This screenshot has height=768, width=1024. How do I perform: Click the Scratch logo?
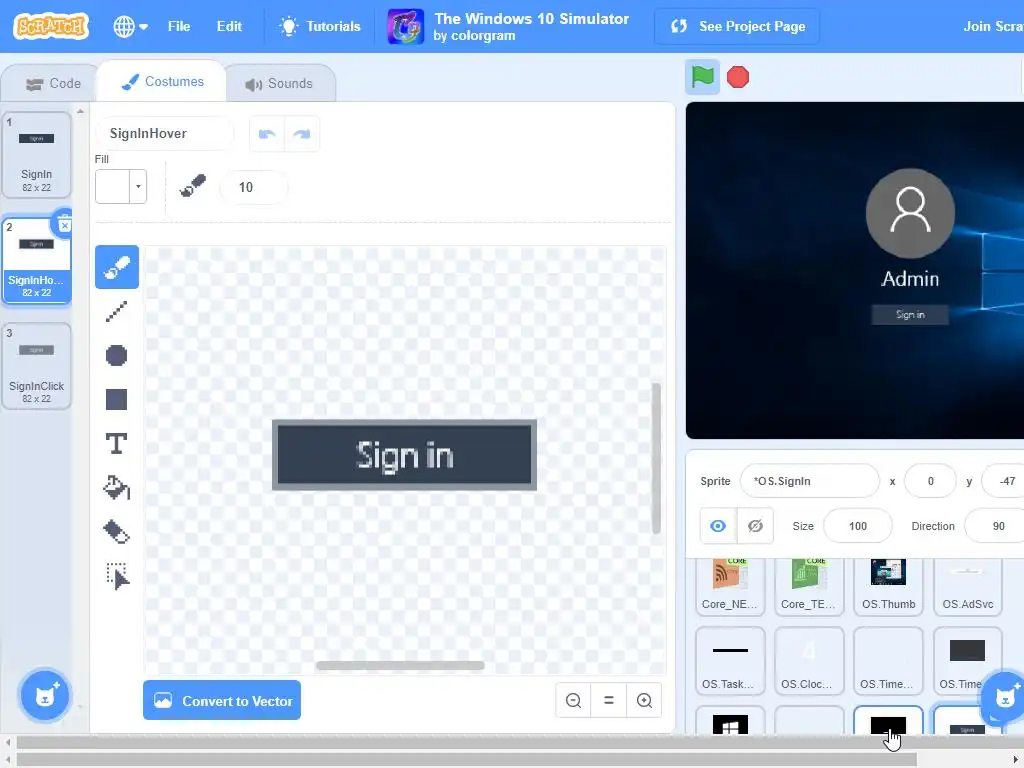coord(51,26)
